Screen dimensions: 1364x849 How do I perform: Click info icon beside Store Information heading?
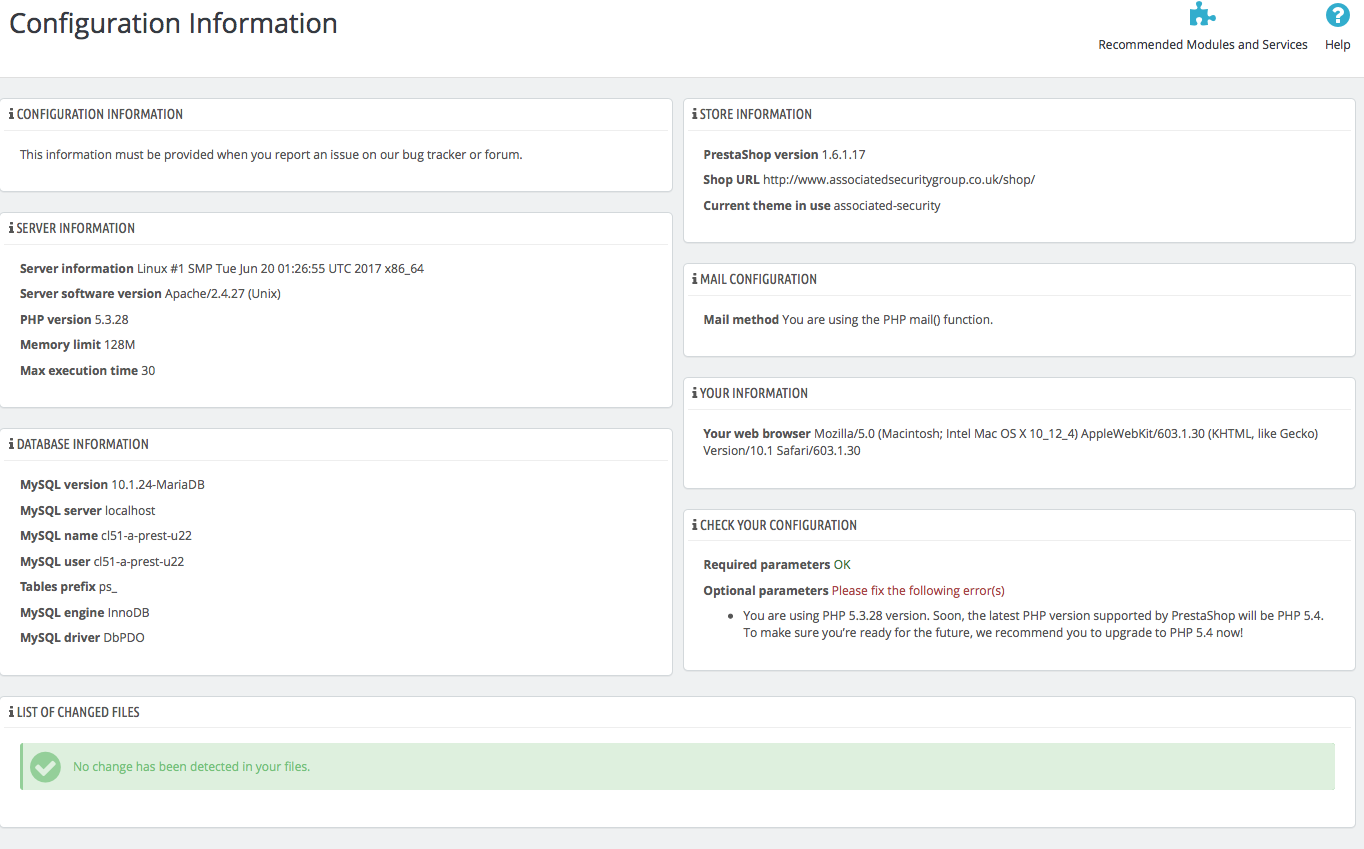tap(695, 114)
